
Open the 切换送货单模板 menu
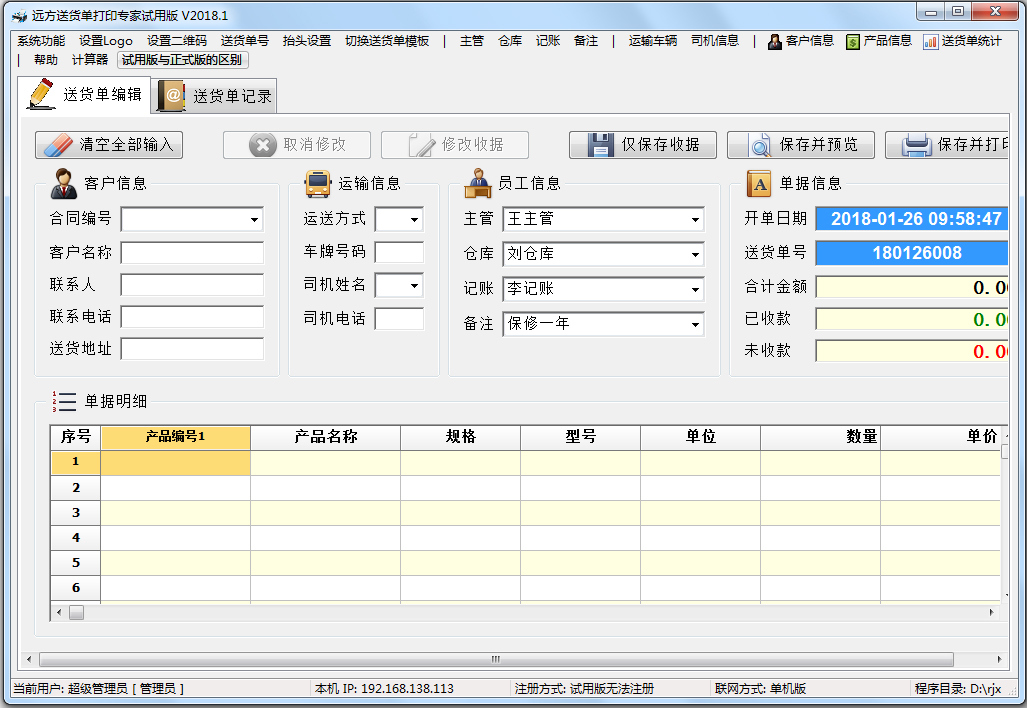pos(386,41)
